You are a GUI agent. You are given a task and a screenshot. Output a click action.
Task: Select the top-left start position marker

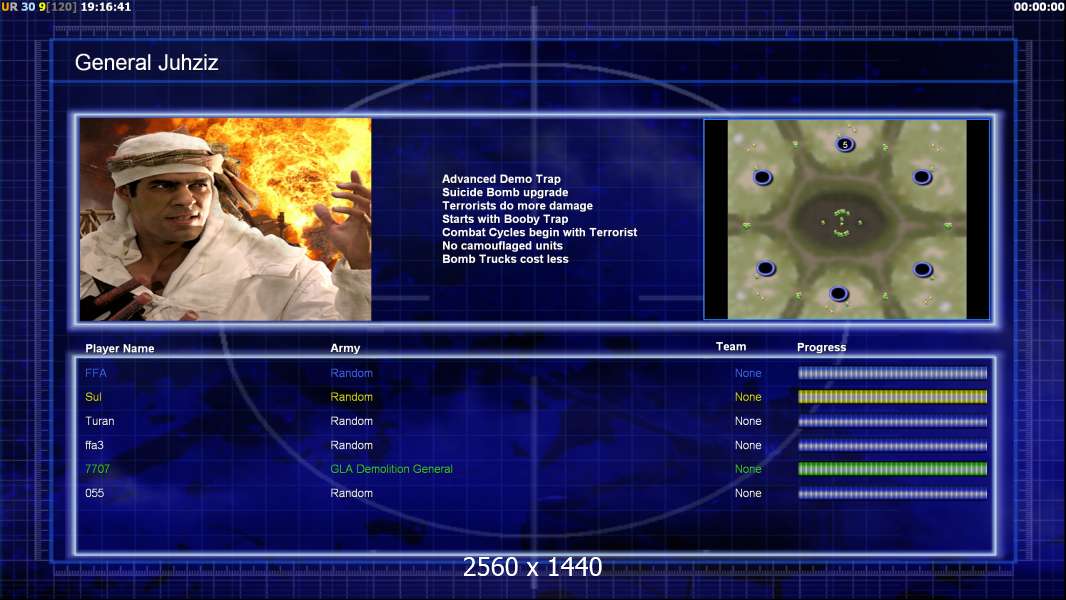(763, 178)
